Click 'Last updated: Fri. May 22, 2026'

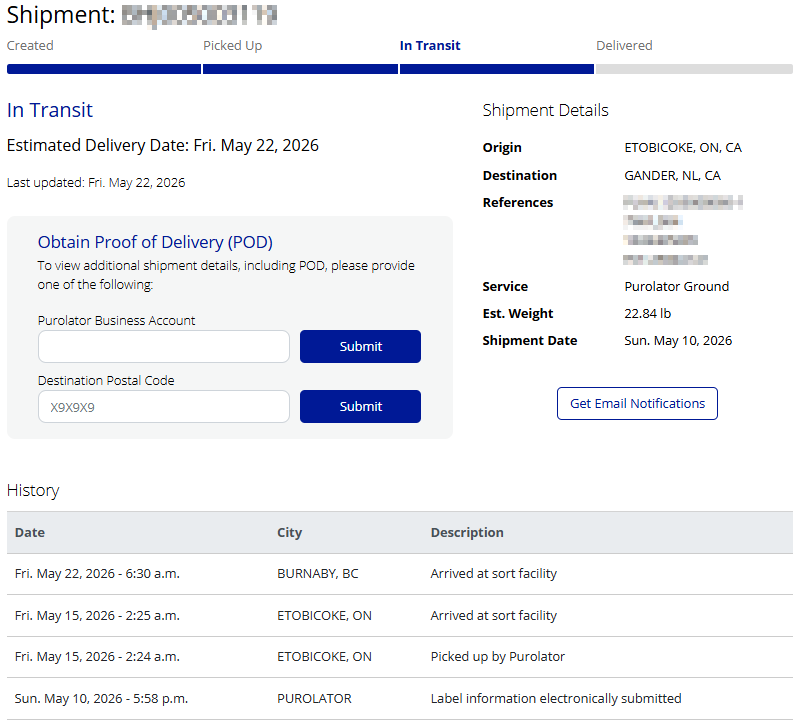(96, 183)
